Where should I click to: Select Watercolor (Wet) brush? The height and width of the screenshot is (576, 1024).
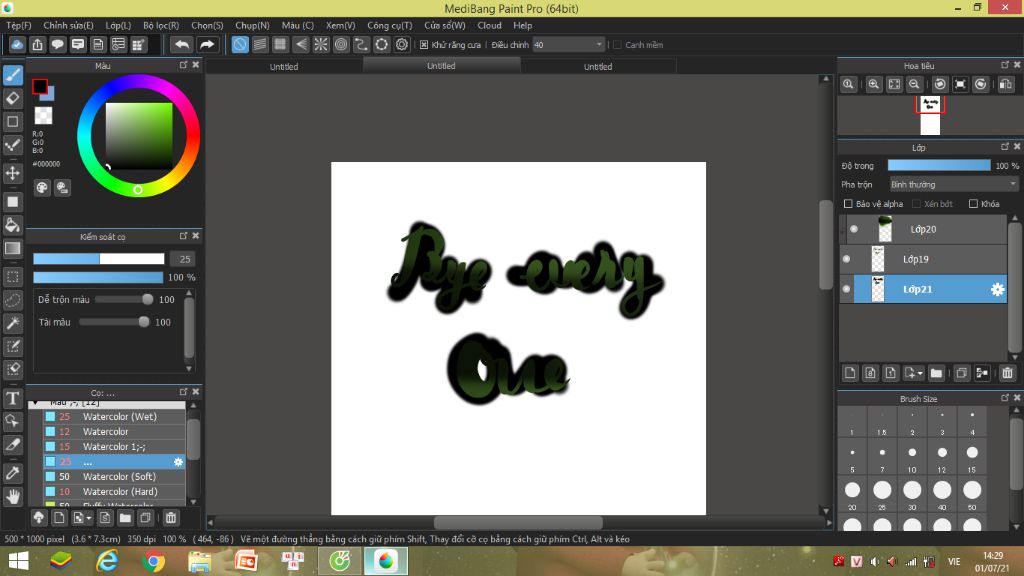click(115, 417)
